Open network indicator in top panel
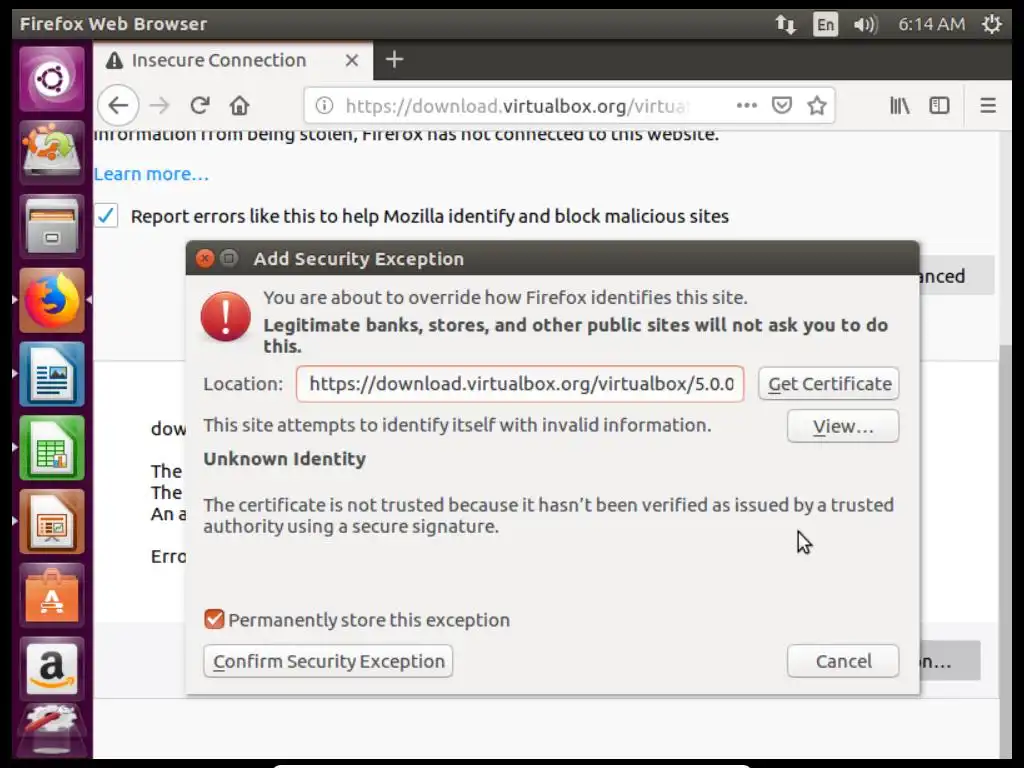Viewport: 1024px width, 768px height. coord(786,24)
